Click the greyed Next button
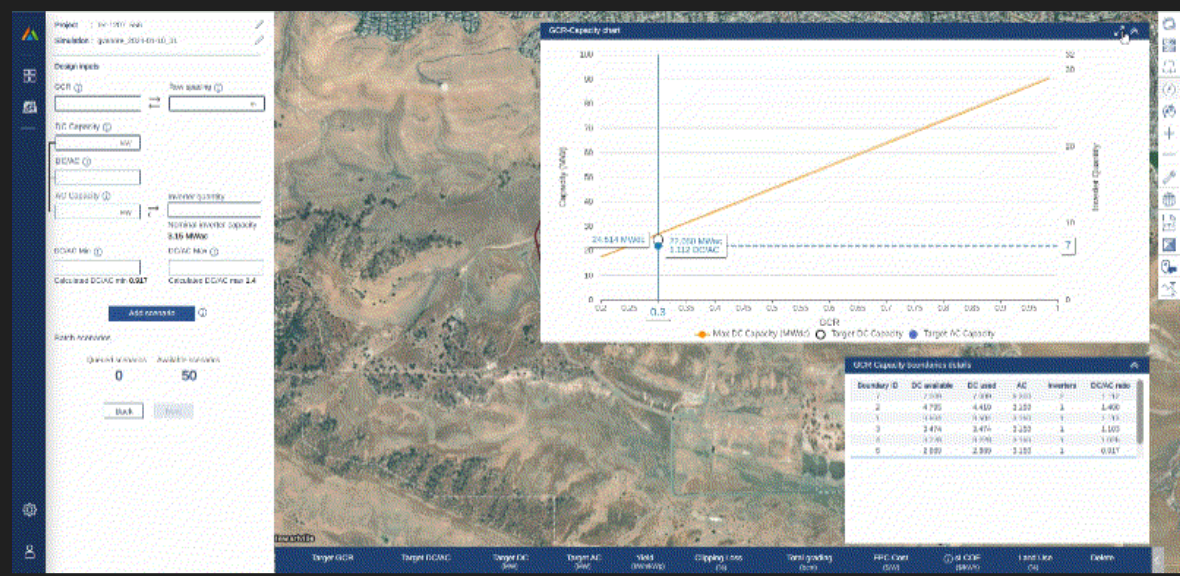The height and width of the screenshot is (576, 1180). [x=173, y=411]
